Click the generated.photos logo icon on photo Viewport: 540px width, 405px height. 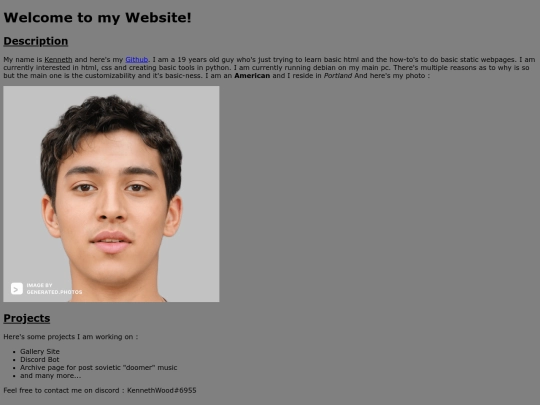(x=17, y=289)
